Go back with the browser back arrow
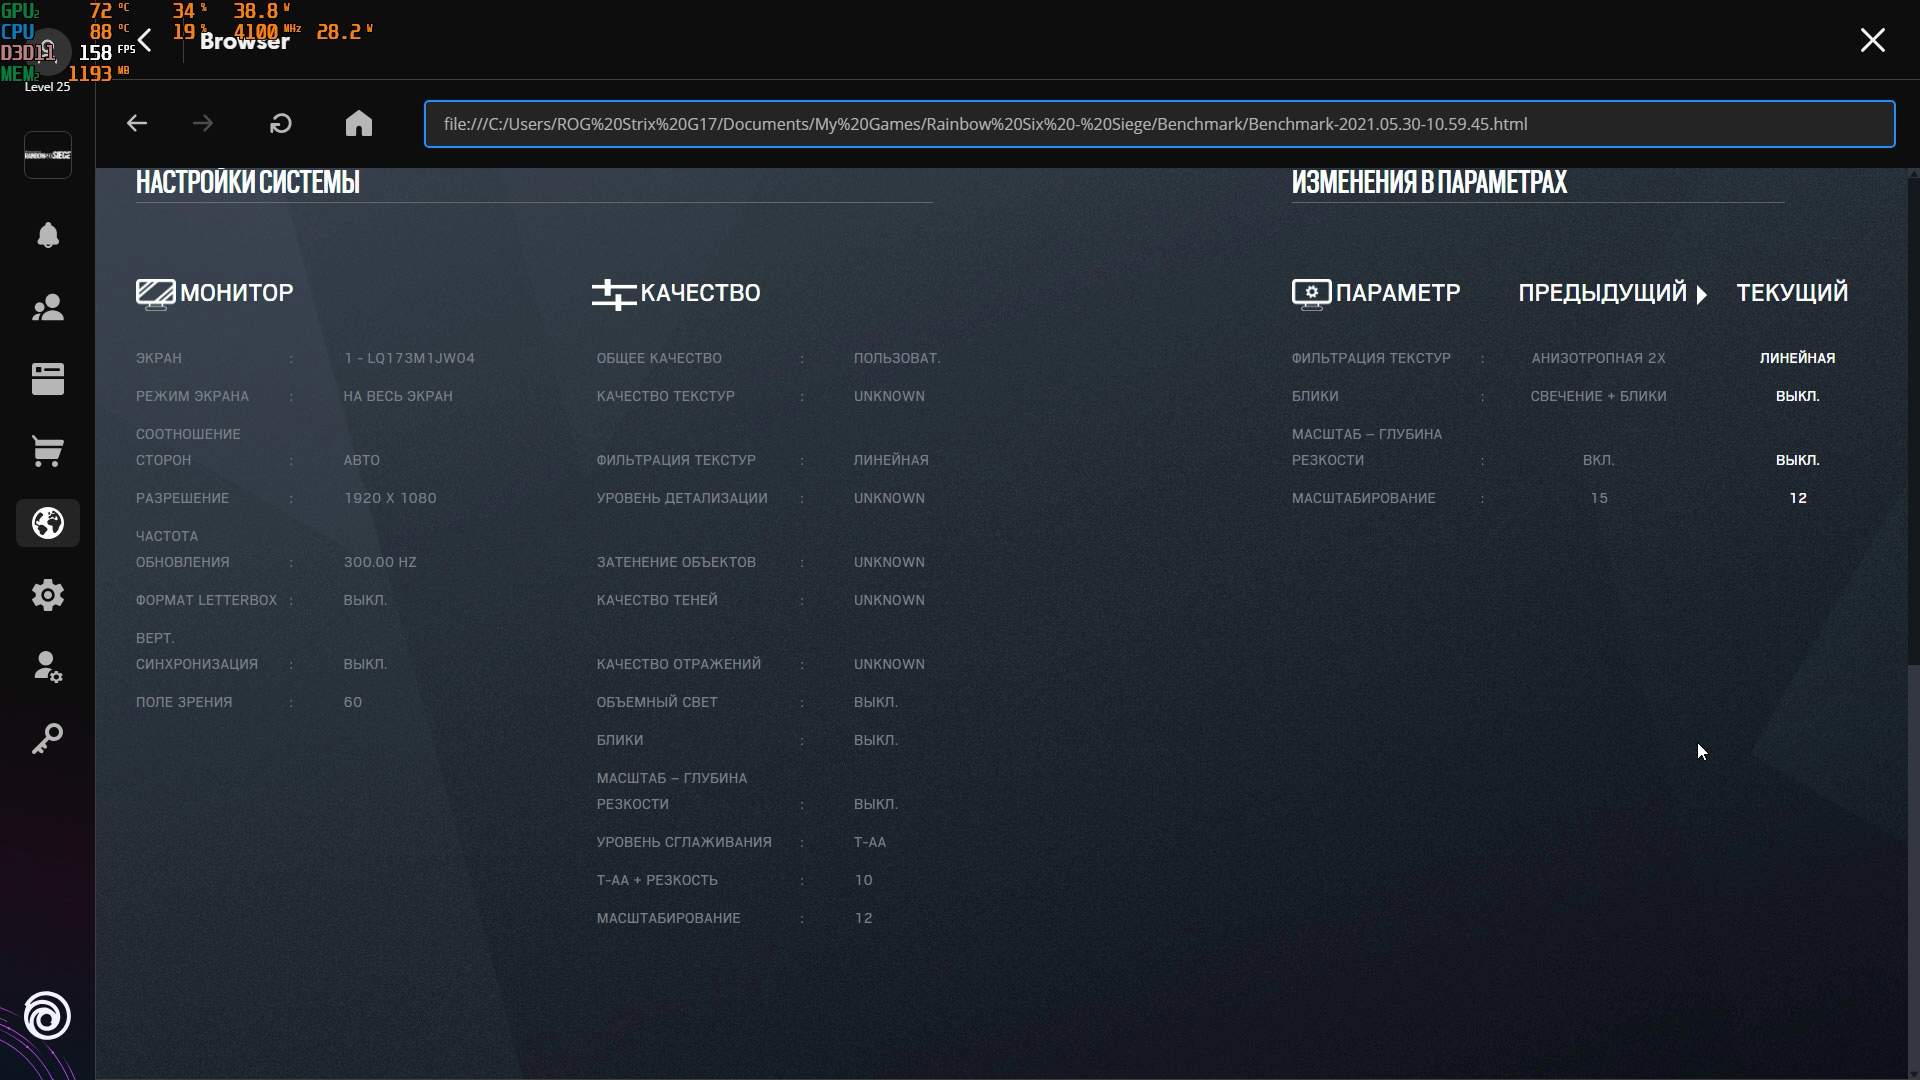1920x1080 pixels. [137, 123]
